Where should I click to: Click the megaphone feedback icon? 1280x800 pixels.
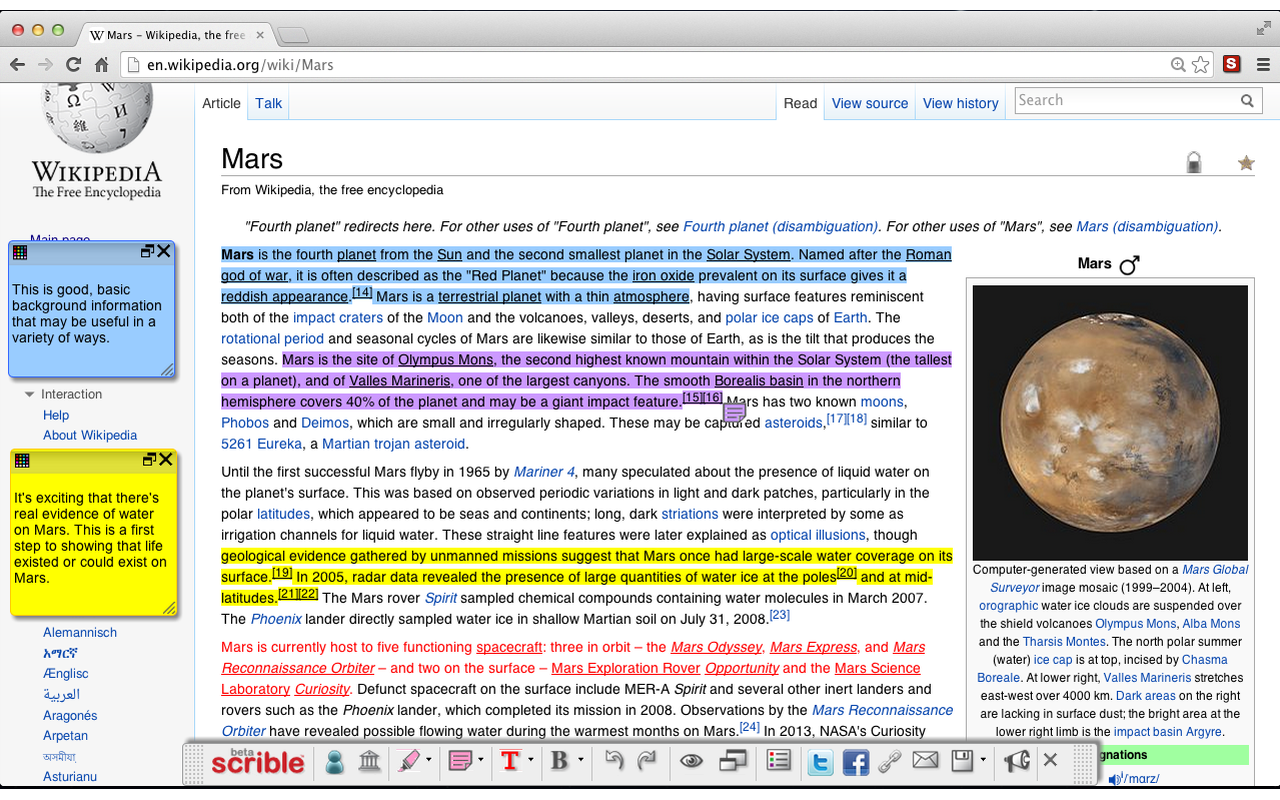1016,761
